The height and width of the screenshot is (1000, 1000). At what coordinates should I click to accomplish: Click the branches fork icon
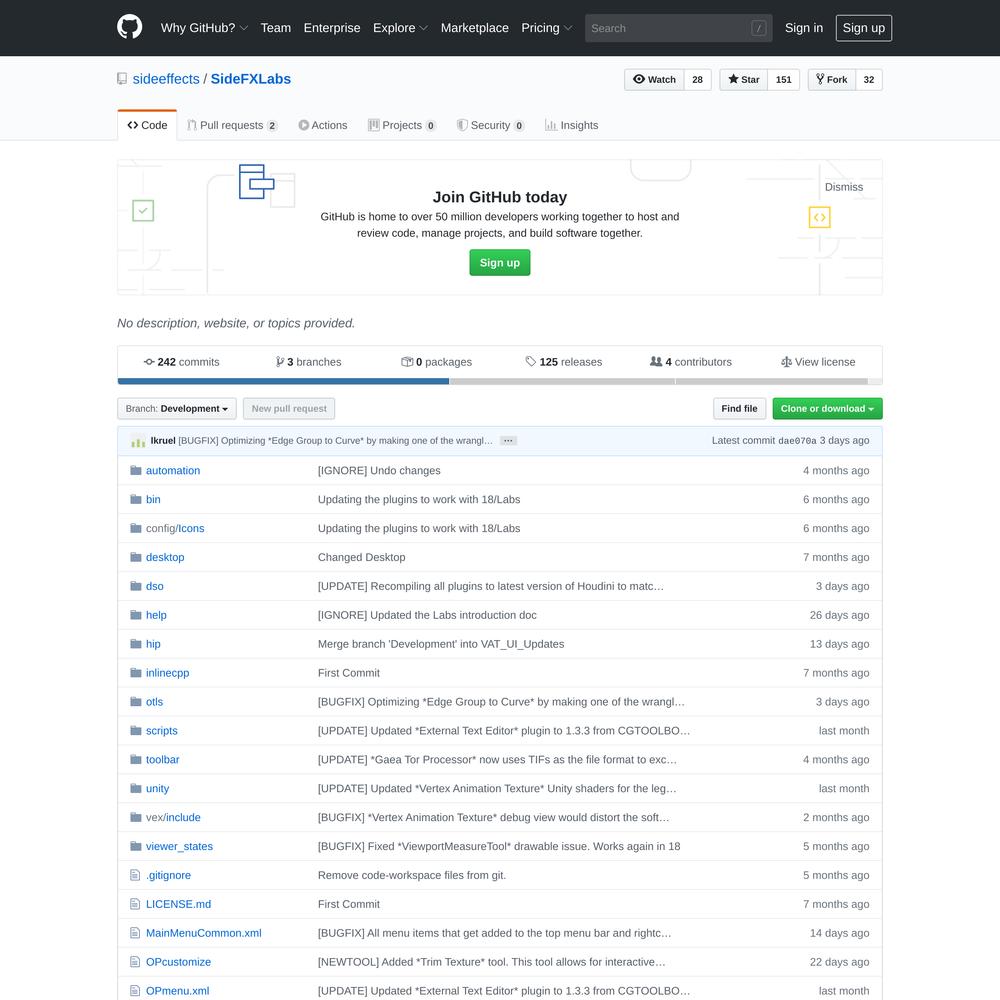pos(279,362)
